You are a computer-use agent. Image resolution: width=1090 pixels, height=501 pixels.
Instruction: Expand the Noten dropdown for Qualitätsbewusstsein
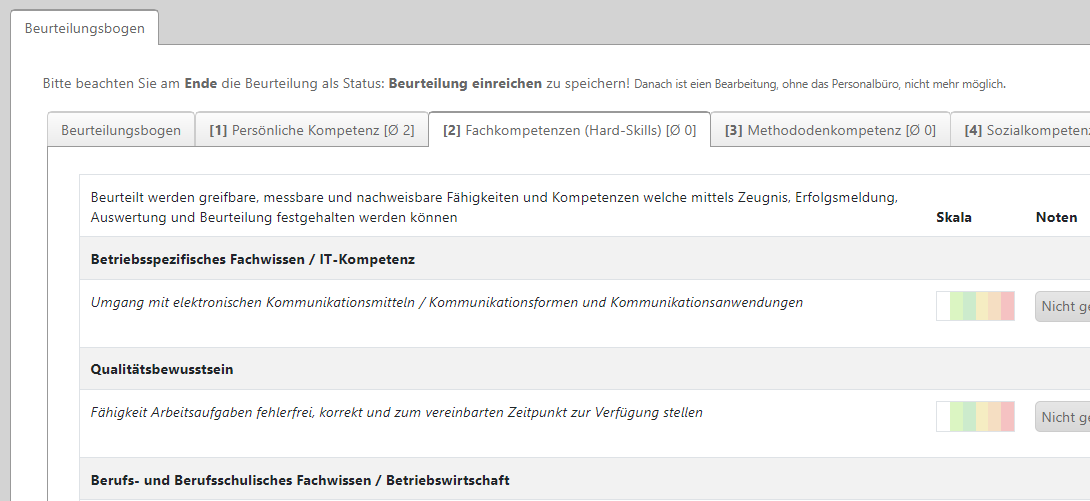[1062, 417]
